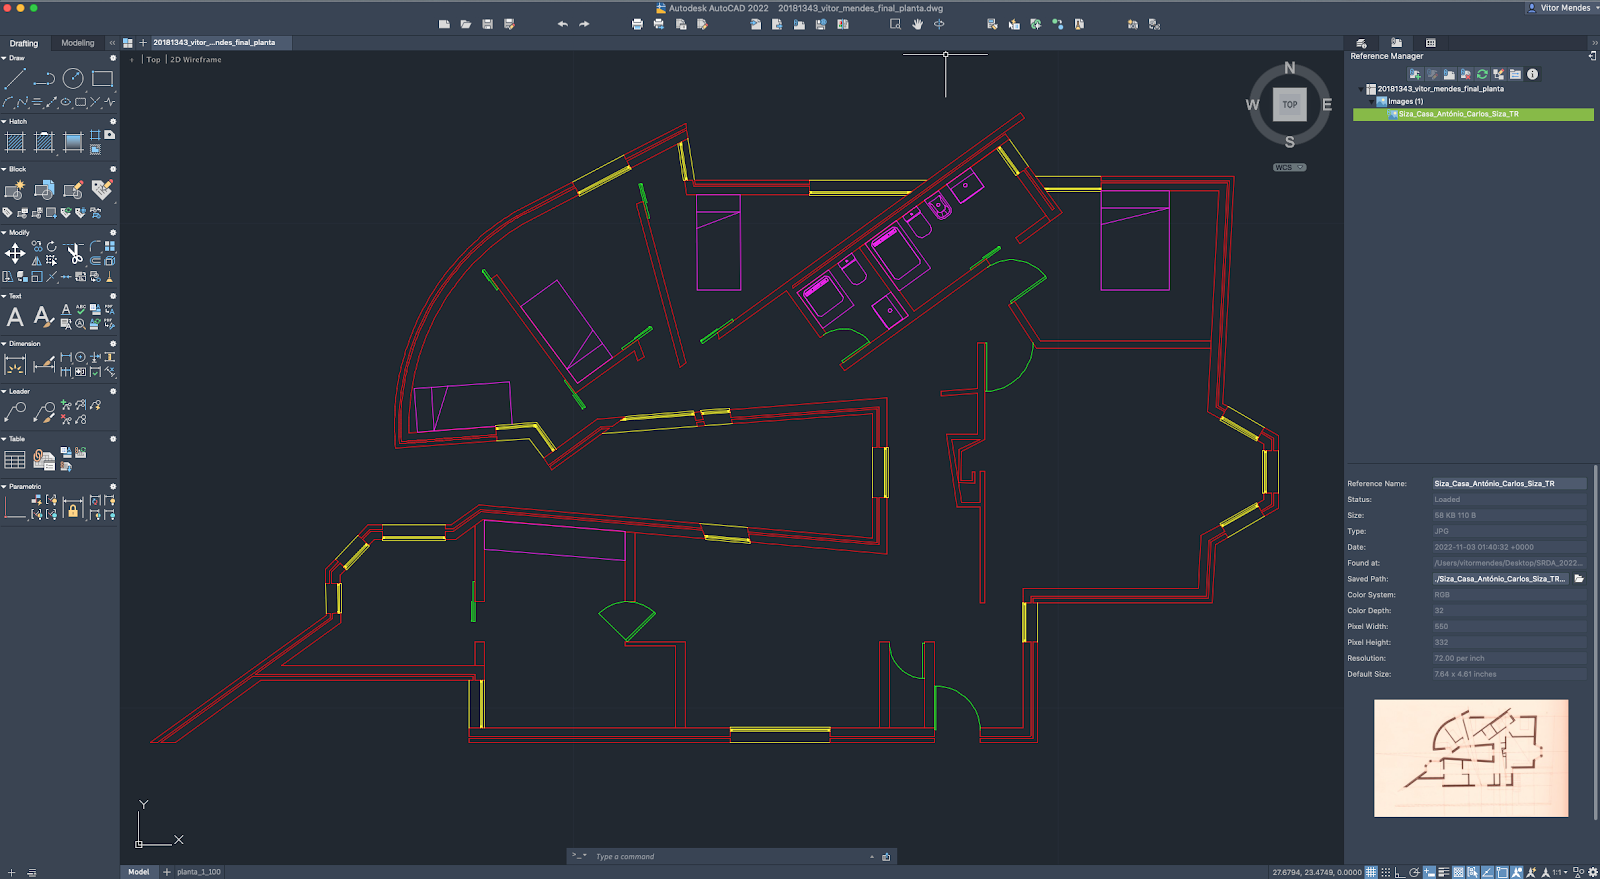The image size is (1600, 879).
Task: Click the Print icon in top toolbar
Action: point(637,24)
